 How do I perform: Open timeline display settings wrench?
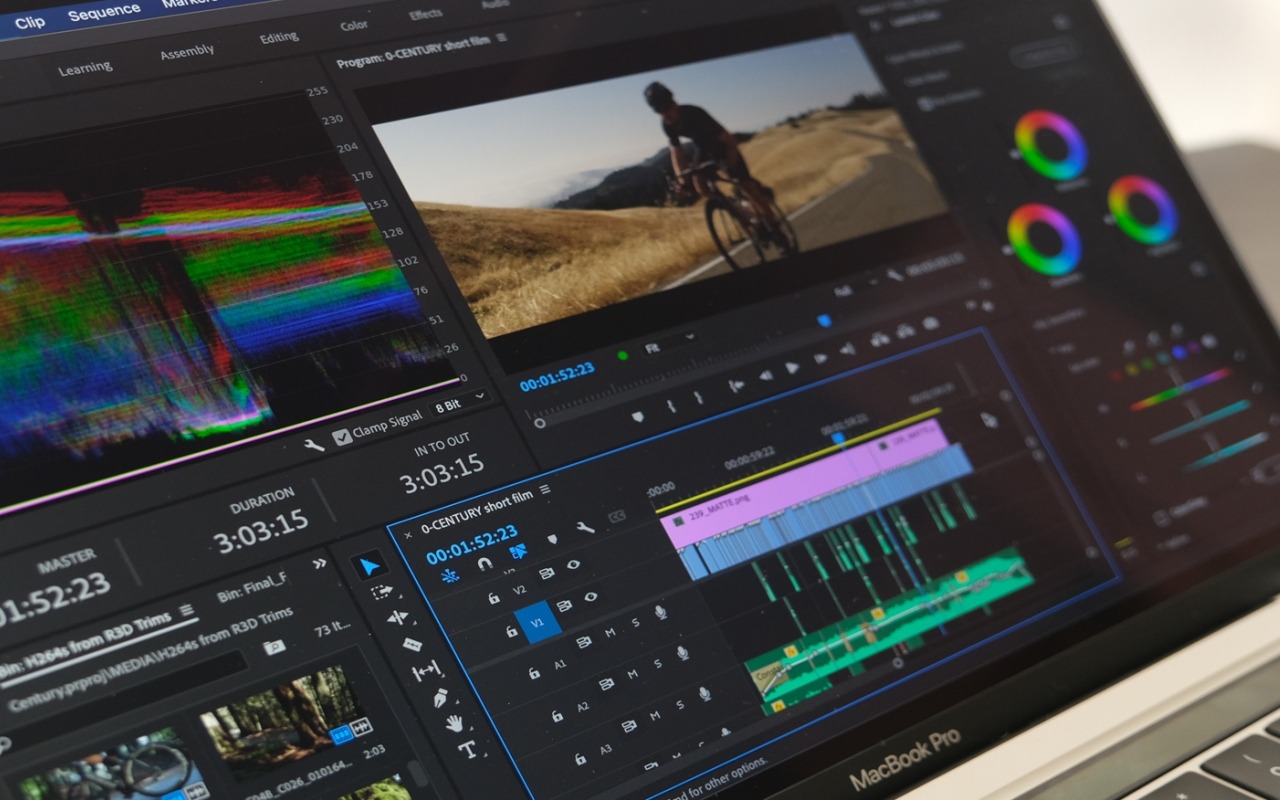[x=585, y=527]
